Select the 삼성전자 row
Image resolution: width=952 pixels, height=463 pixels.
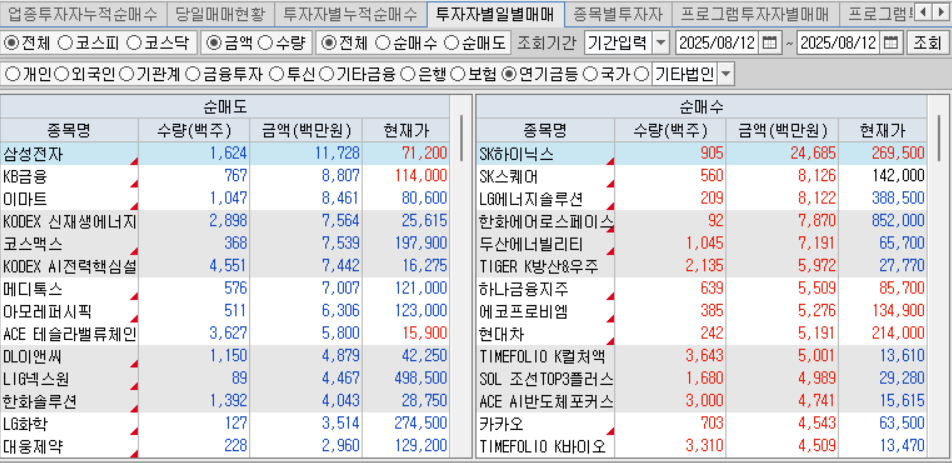225,153
